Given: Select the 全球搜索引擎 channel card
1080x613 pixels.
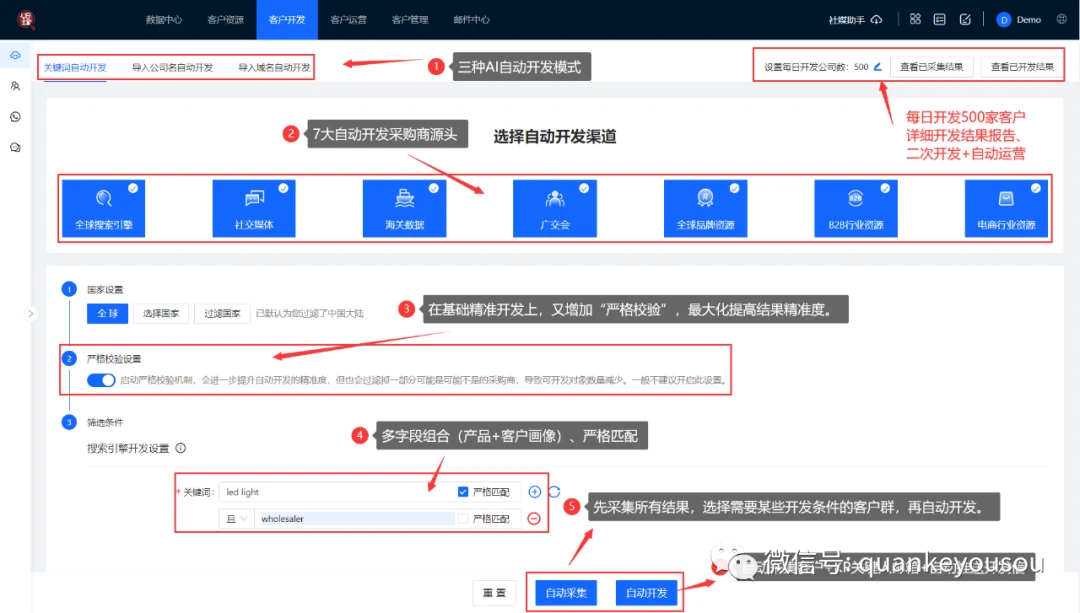Looking at the screenshot, I should coord(103,208).
